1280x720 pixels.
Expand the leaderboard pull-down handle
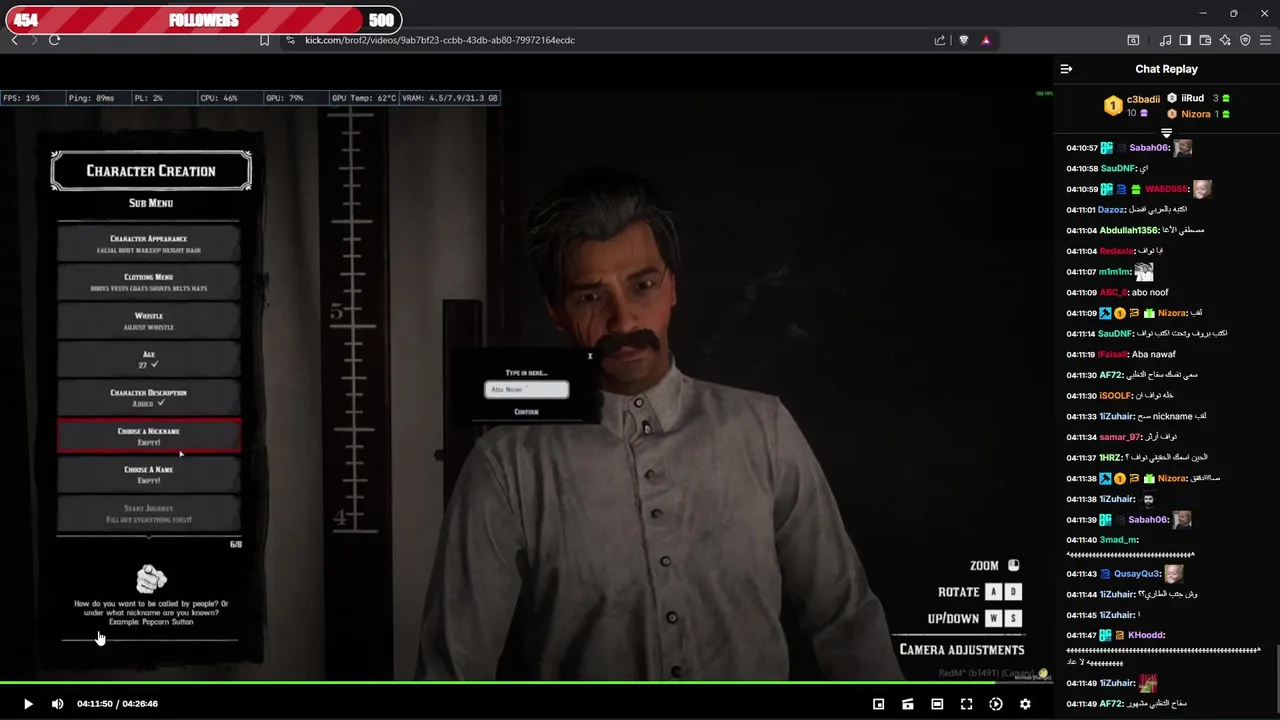(x=1166, y=133)
